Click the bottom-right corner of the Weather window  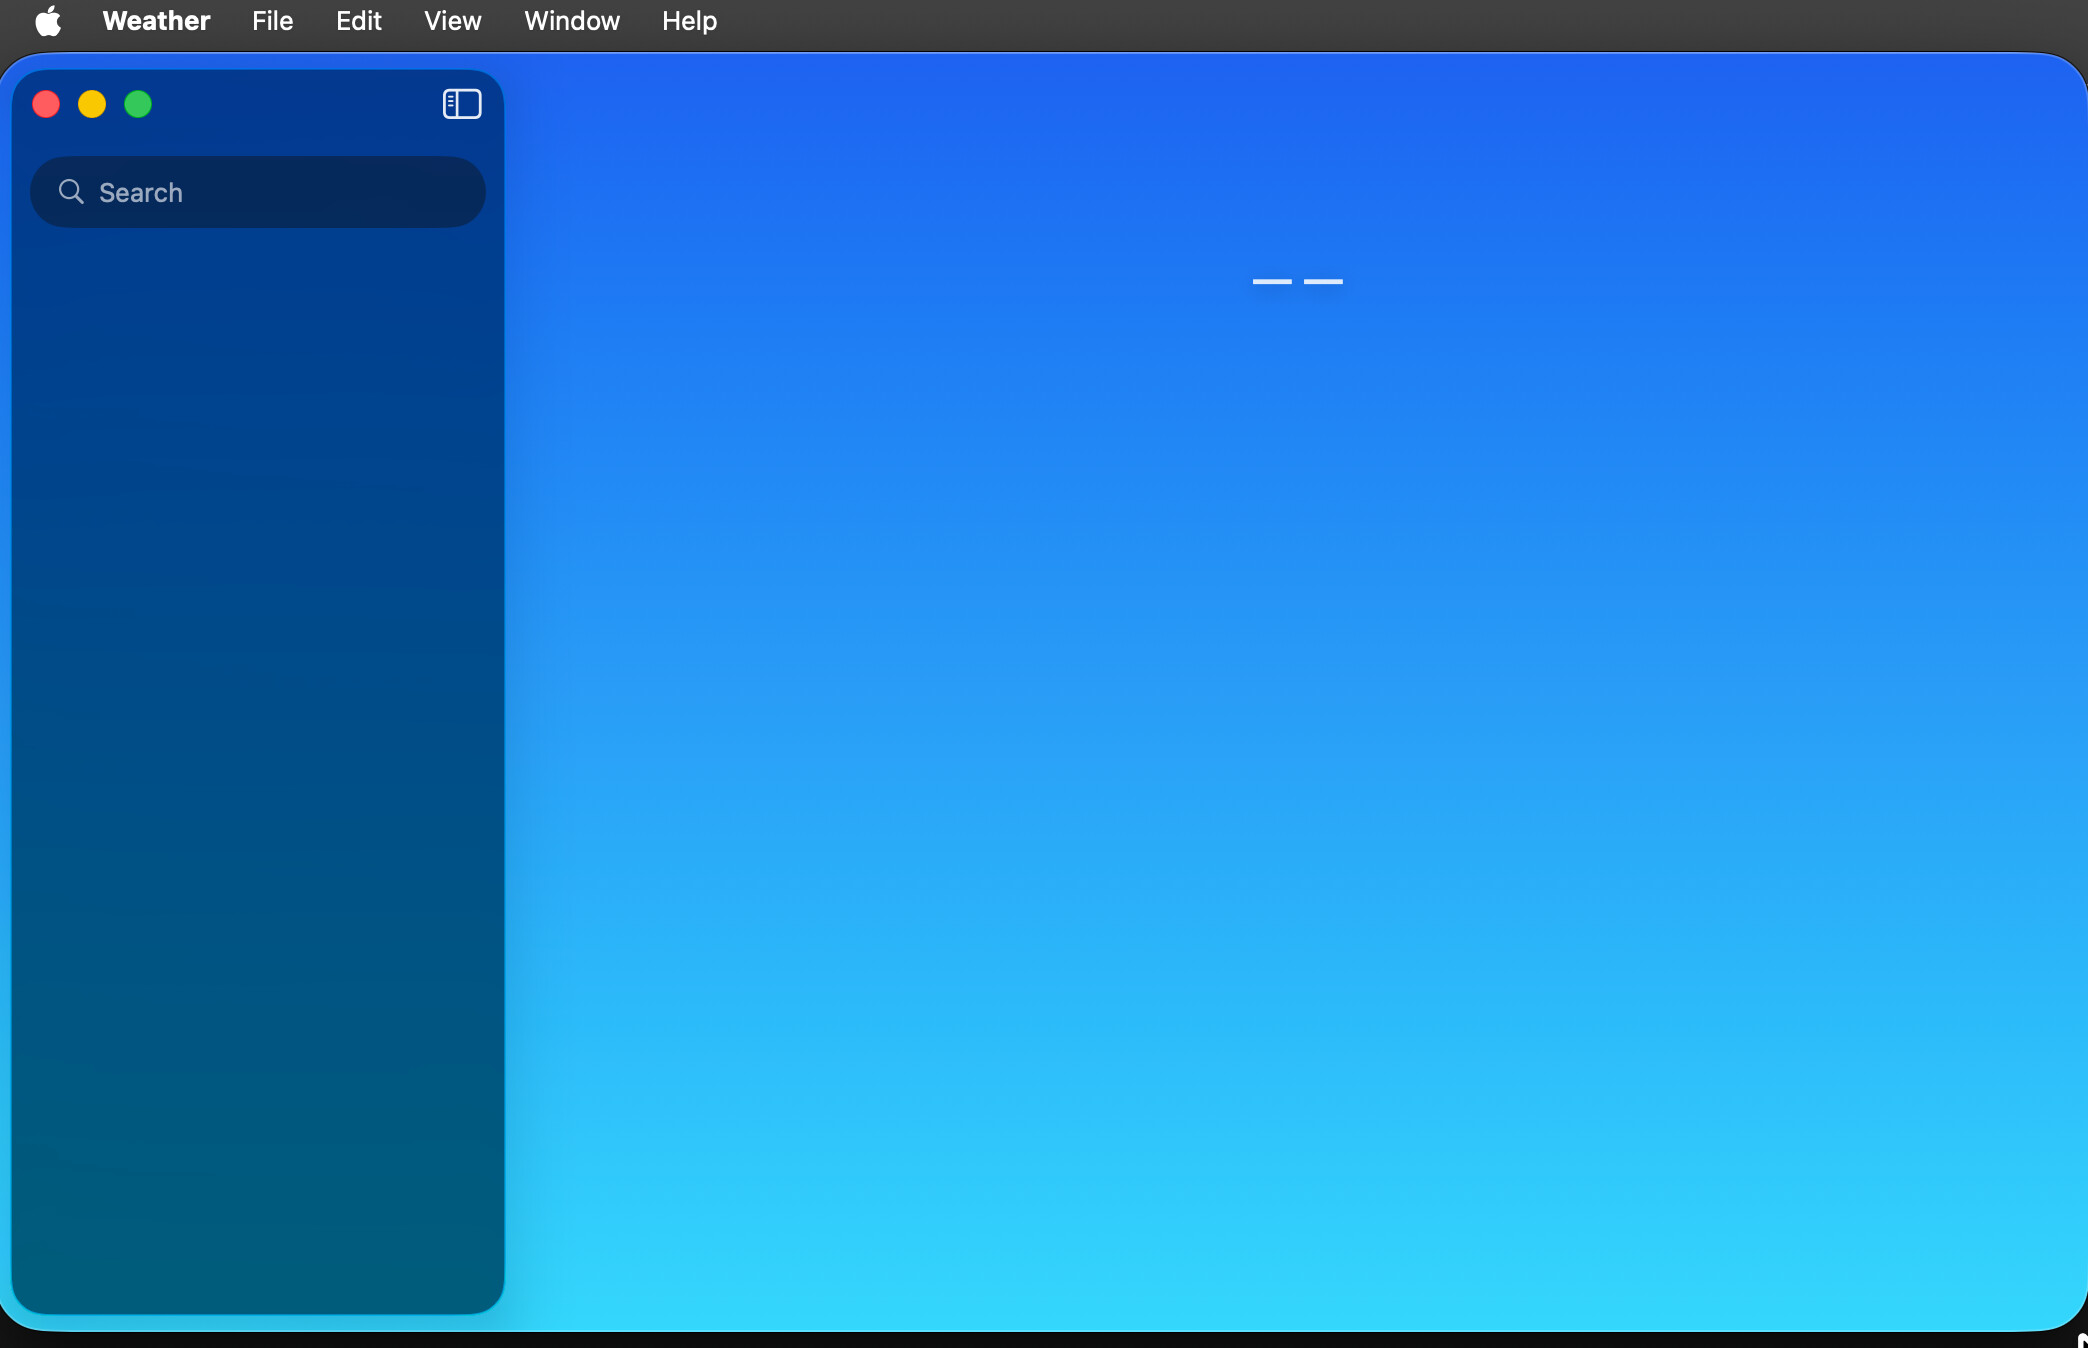click(2070, 1315)
